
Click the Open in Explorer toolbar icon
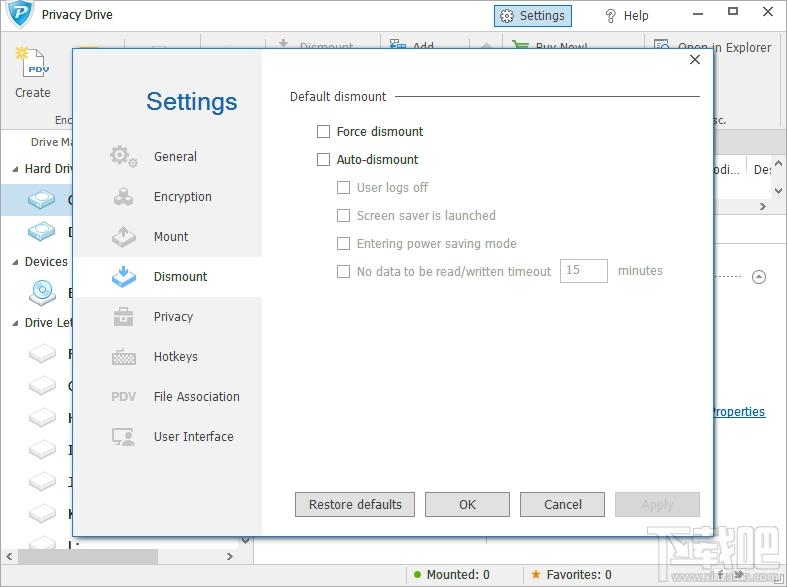click(x=662, y=45)
